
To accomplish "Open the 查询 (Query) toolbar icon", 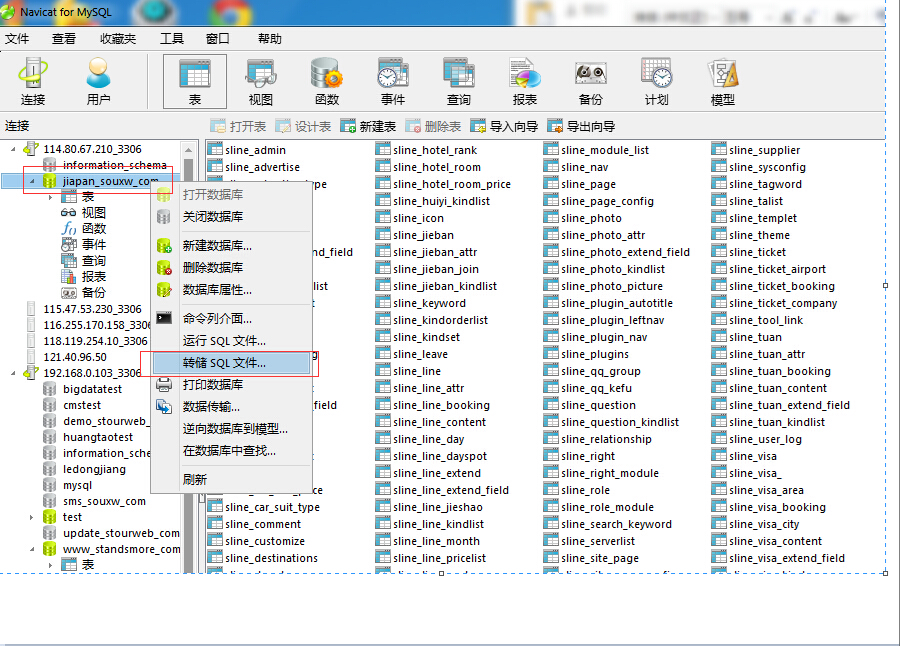I will pos(459,81).
